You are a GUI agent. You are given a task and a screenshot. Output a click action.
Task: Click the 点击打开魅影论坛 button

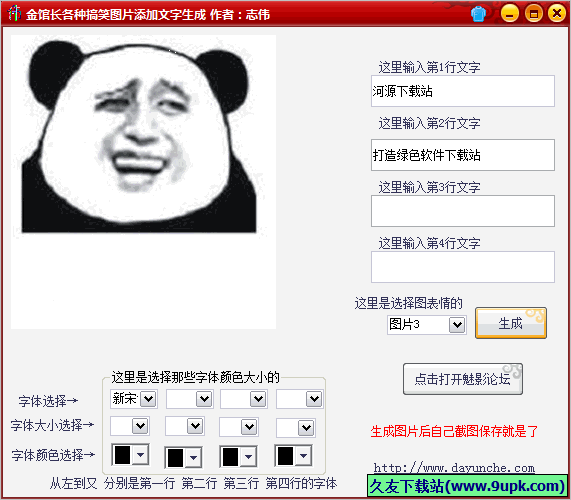click(462, 379)
